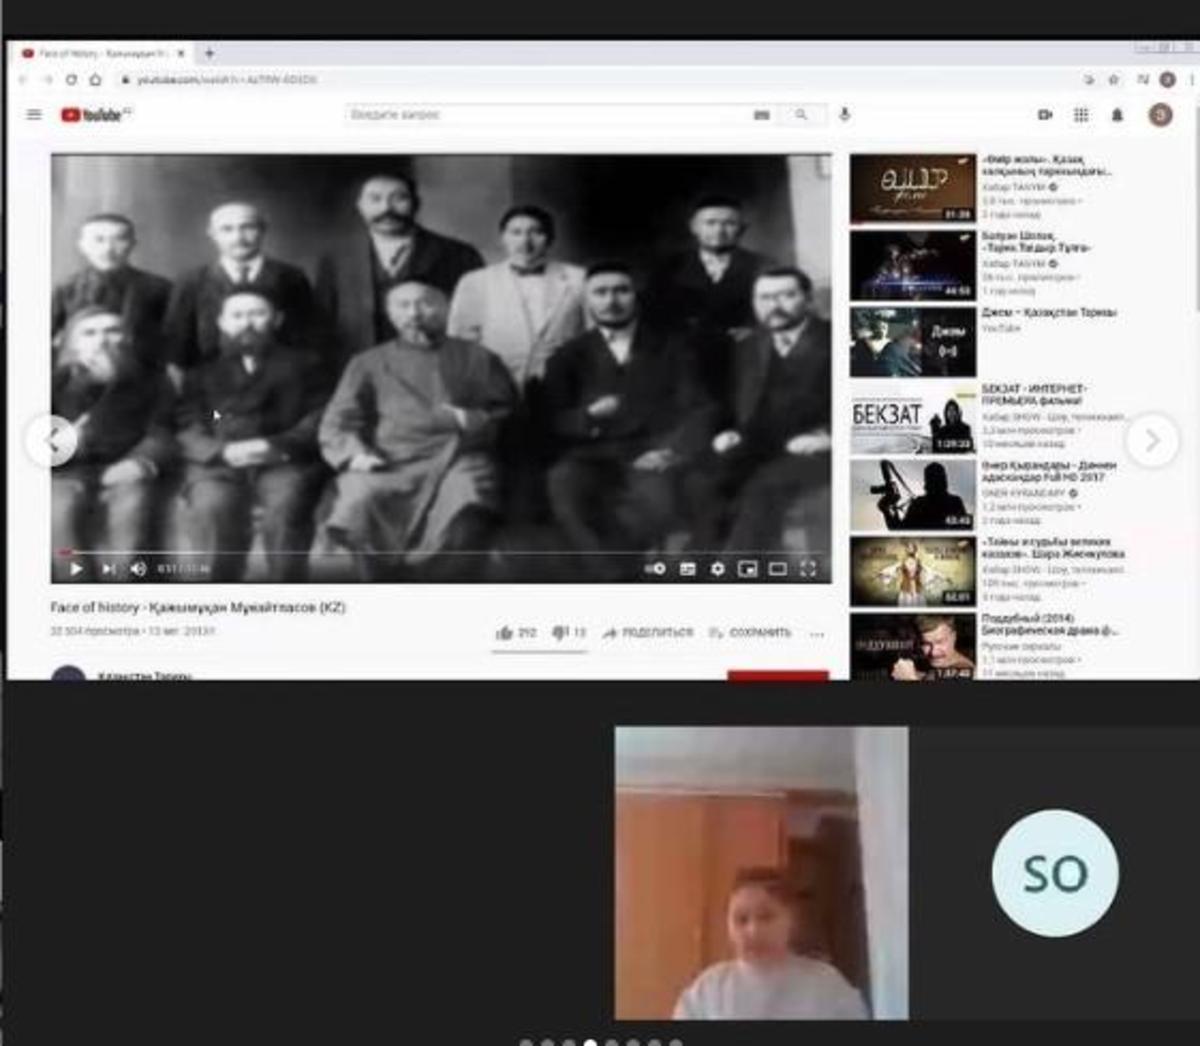The image size is (1200, 1046).
Task: Toggle autoplay switch in the player
Action: click(655, 569)
